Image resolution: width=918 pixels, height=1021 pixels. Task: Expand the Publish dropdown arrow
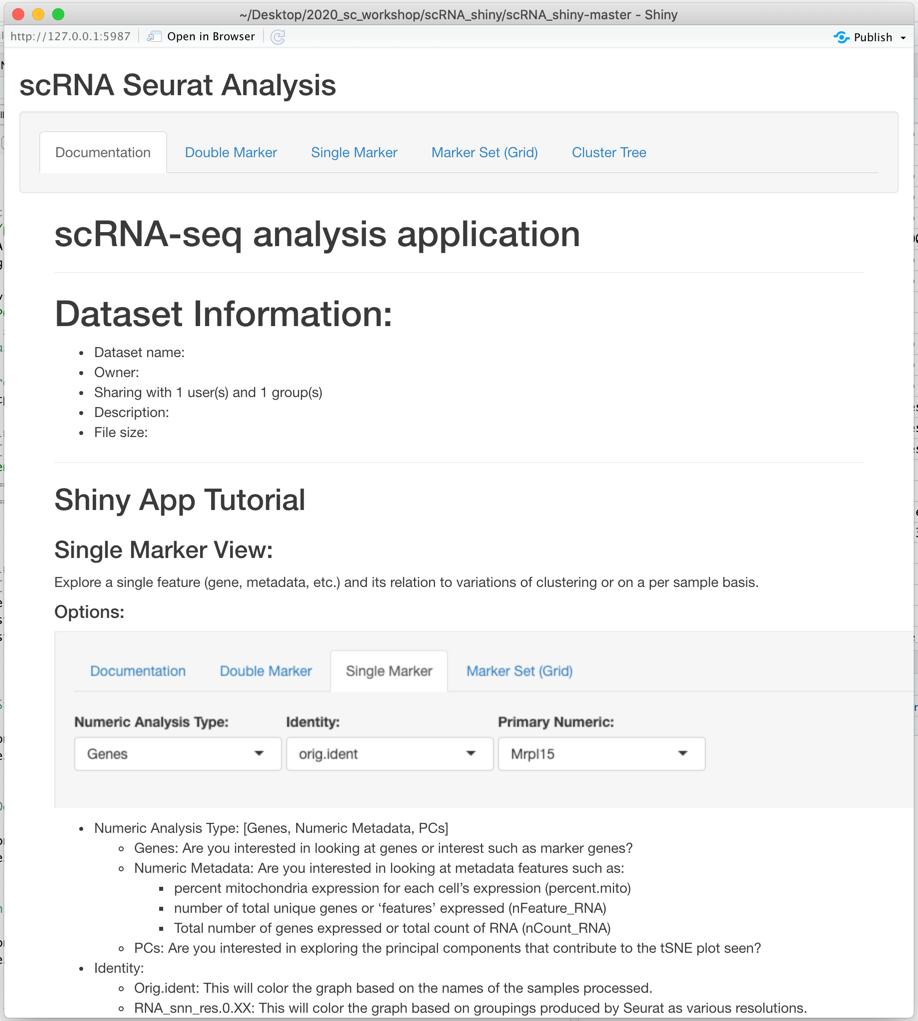click(x=904, y=38)
